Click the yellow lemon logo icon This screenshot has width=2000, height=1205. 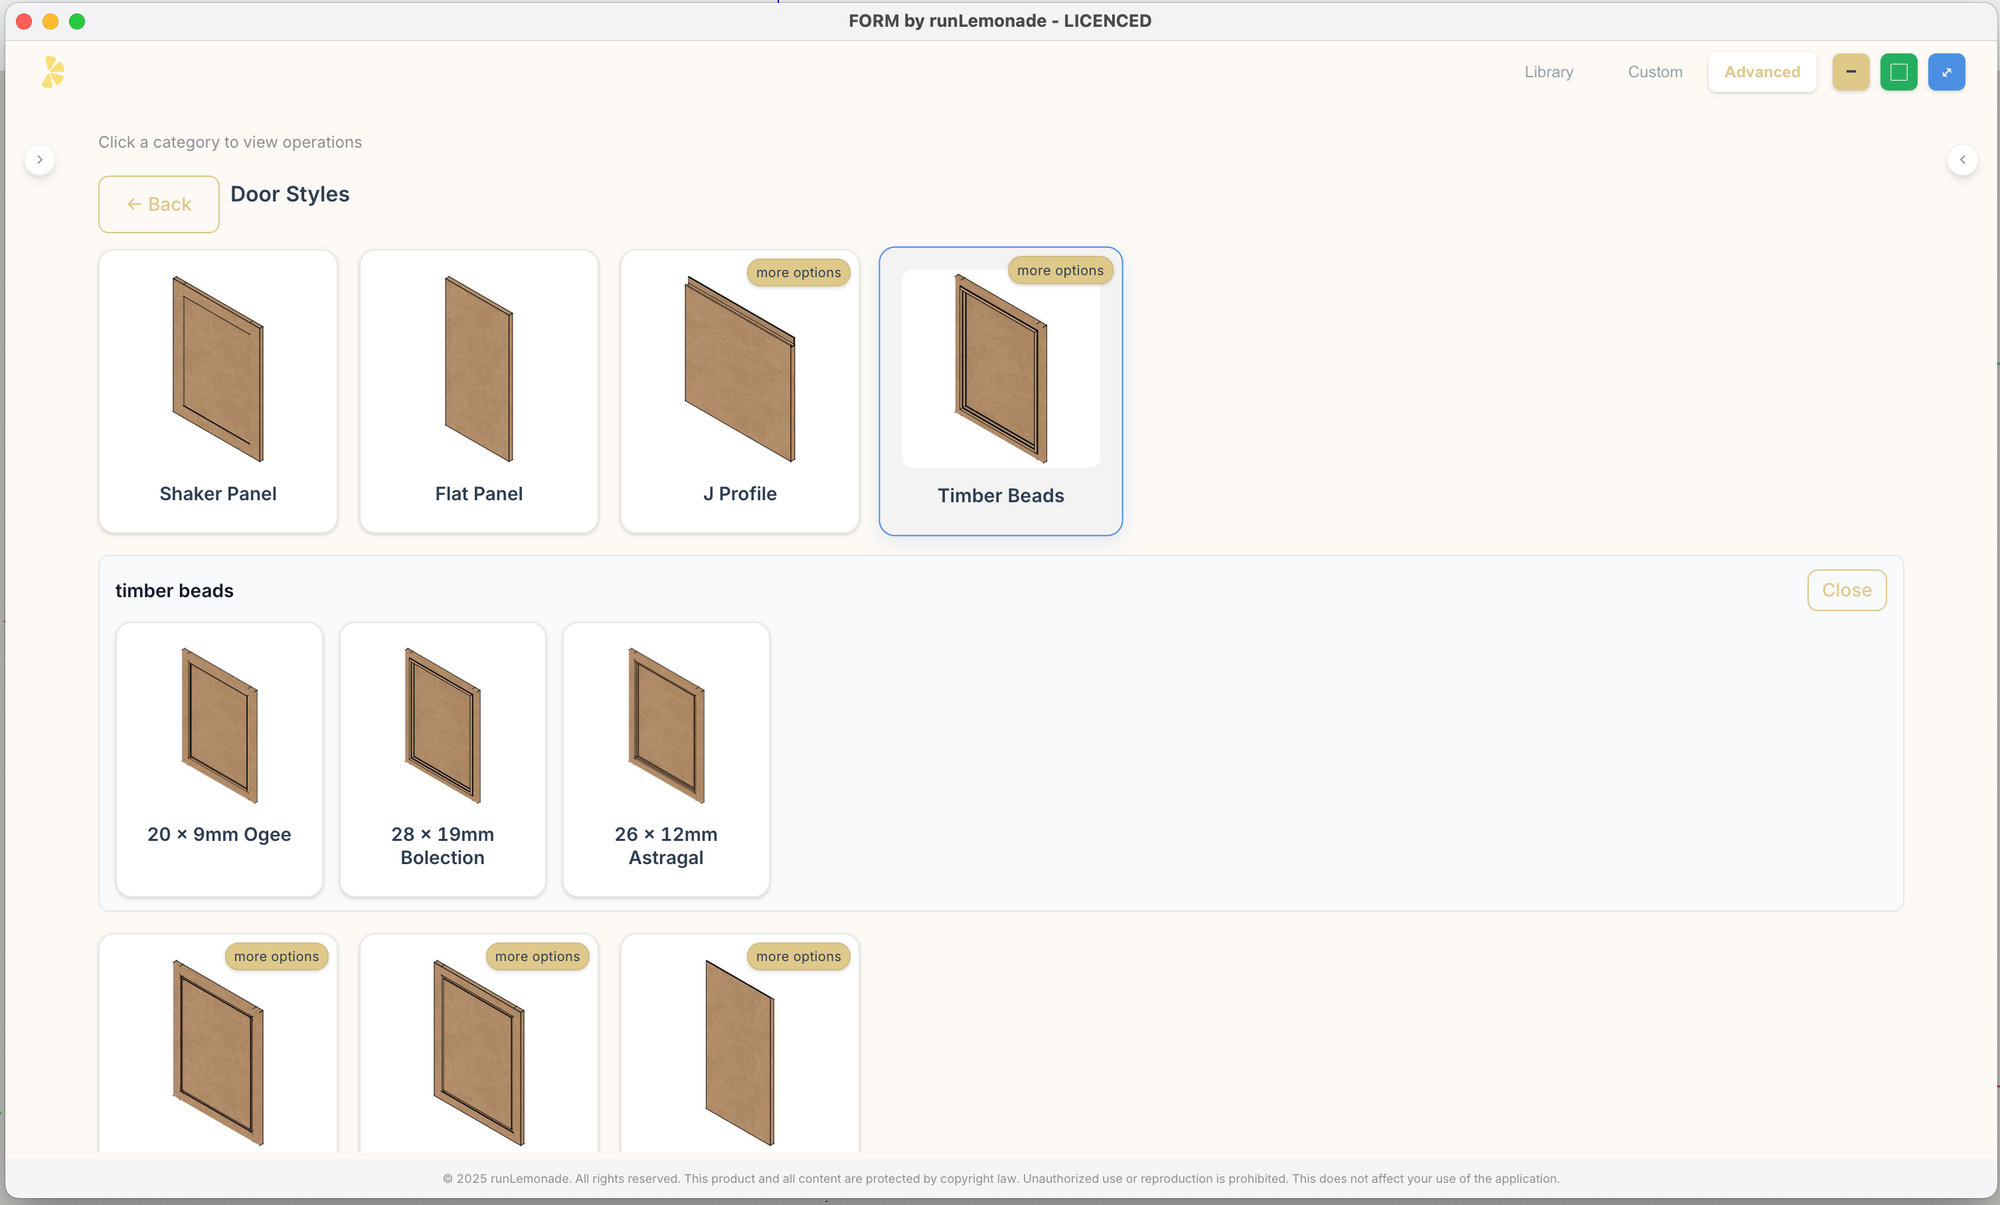[x=53, y=72]
